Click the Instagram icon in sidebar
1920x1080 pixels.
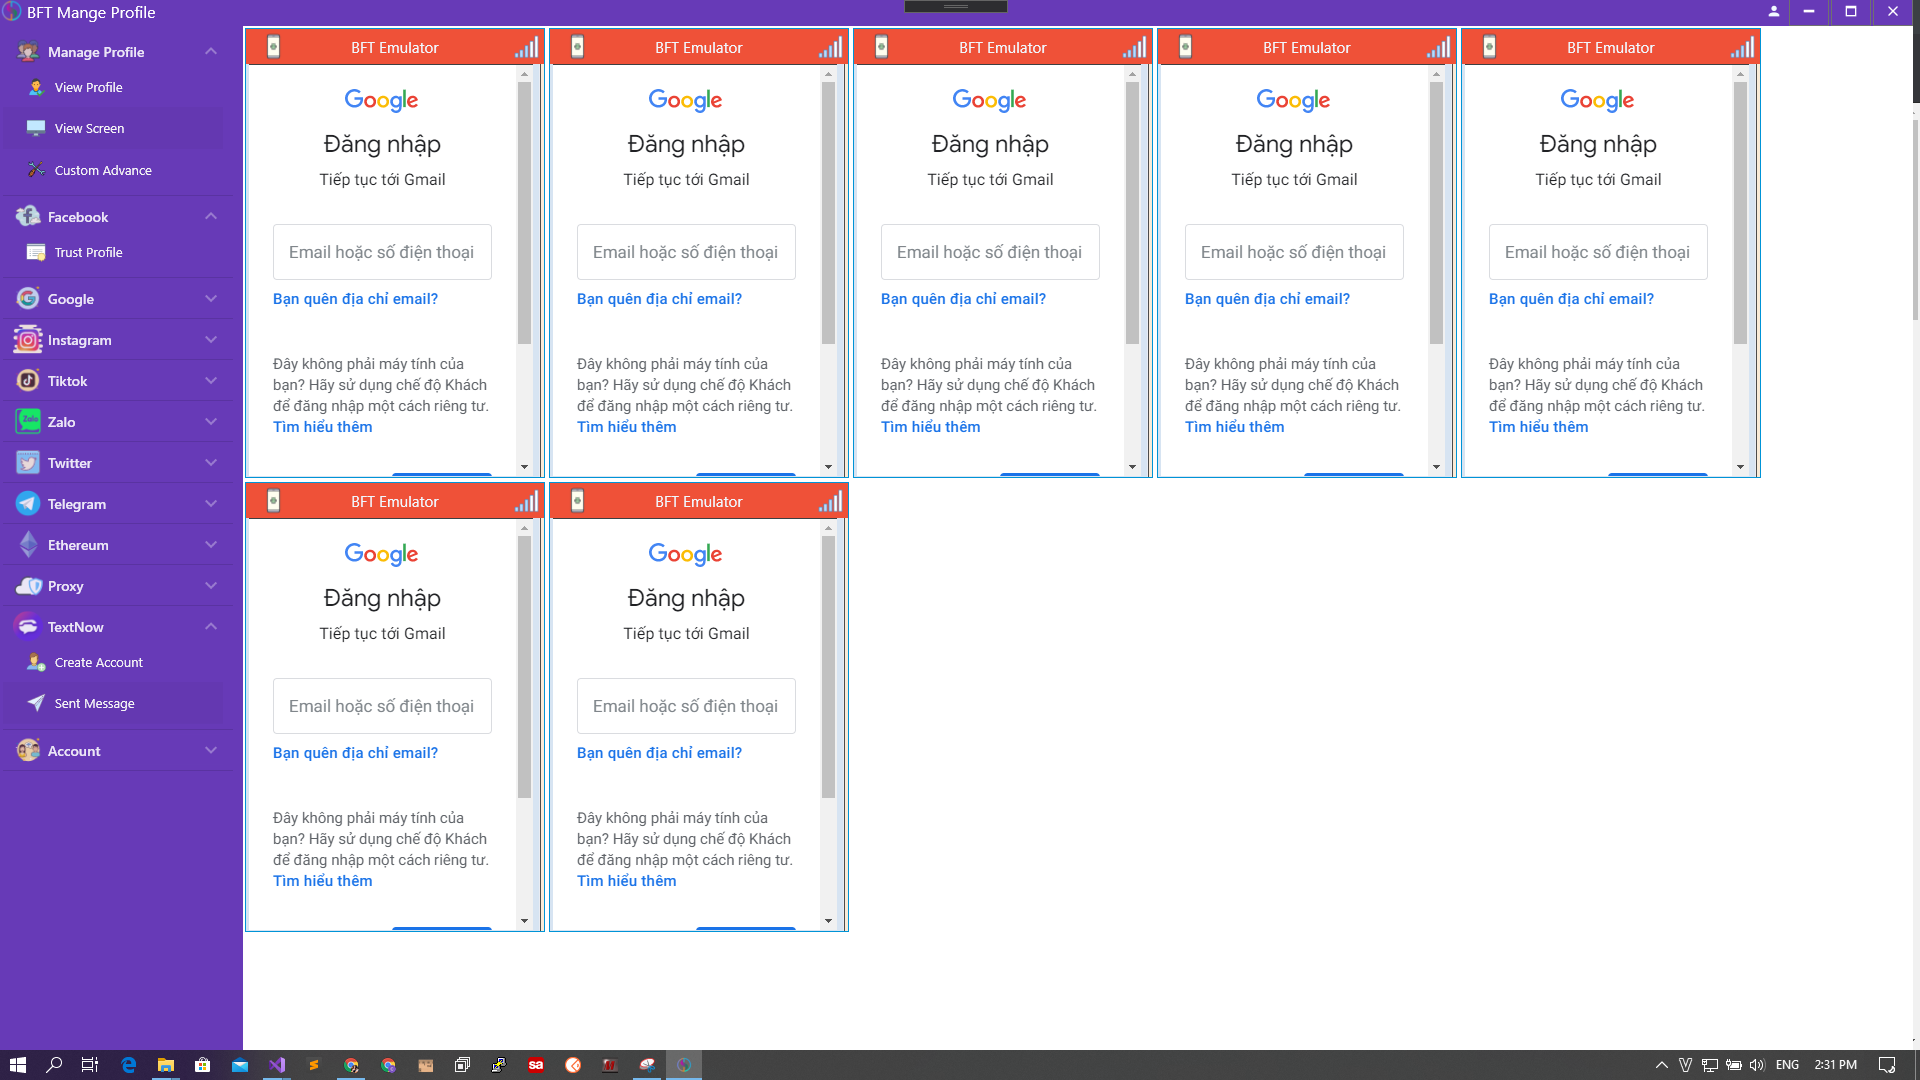click(28, 340)
